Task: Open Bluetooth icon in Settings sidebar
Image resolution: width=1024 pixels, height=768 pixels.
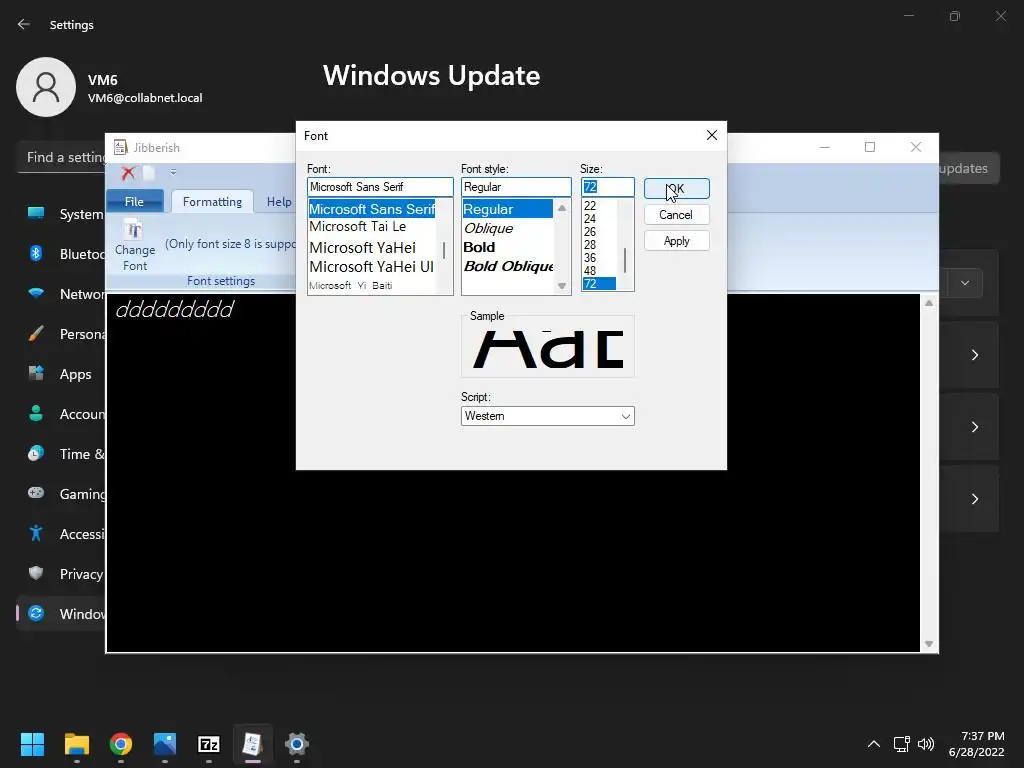Action: [x=36, y=253]
